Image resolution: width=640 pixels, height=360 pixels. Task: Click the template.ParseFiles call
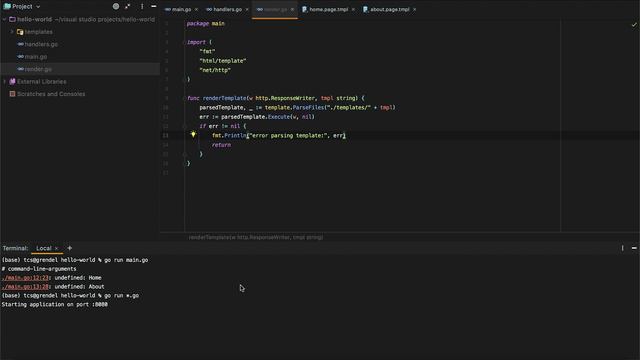click(294, 107)
